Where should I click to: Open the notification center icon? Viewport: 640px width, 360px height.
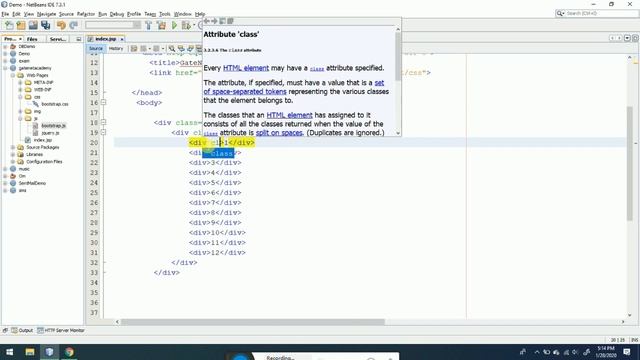(x=627, y=352)
